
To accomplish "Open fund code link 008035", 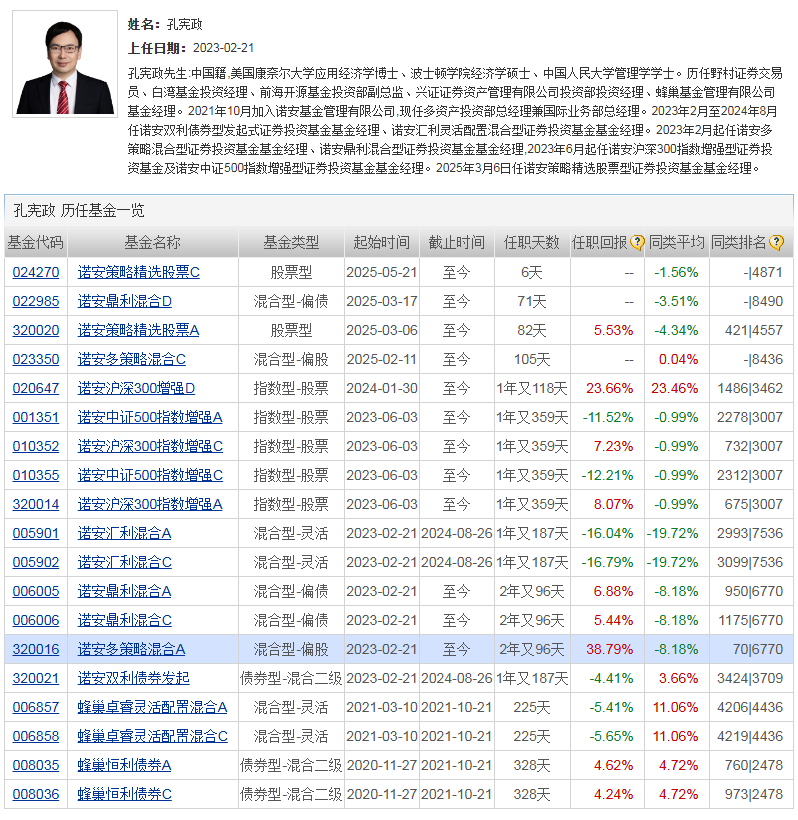I will point(36,766).
